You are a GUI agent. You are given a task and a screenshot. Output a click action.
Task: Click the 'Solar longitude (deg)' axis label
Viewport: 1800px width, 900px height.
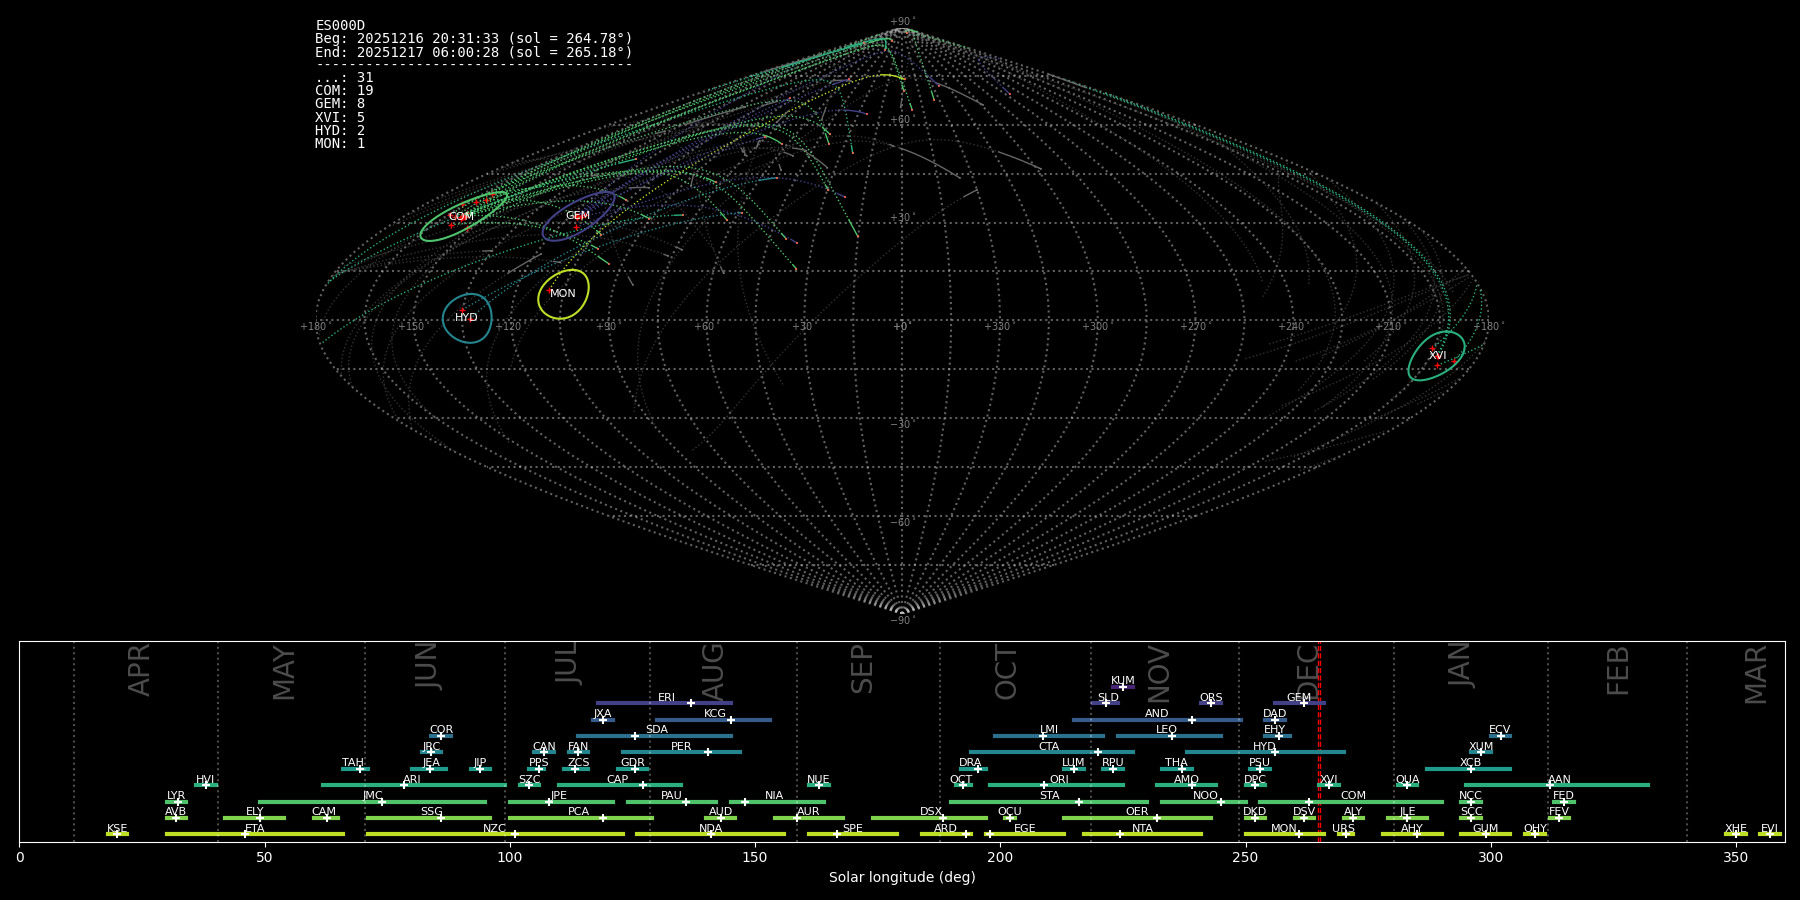coord(902,878)
